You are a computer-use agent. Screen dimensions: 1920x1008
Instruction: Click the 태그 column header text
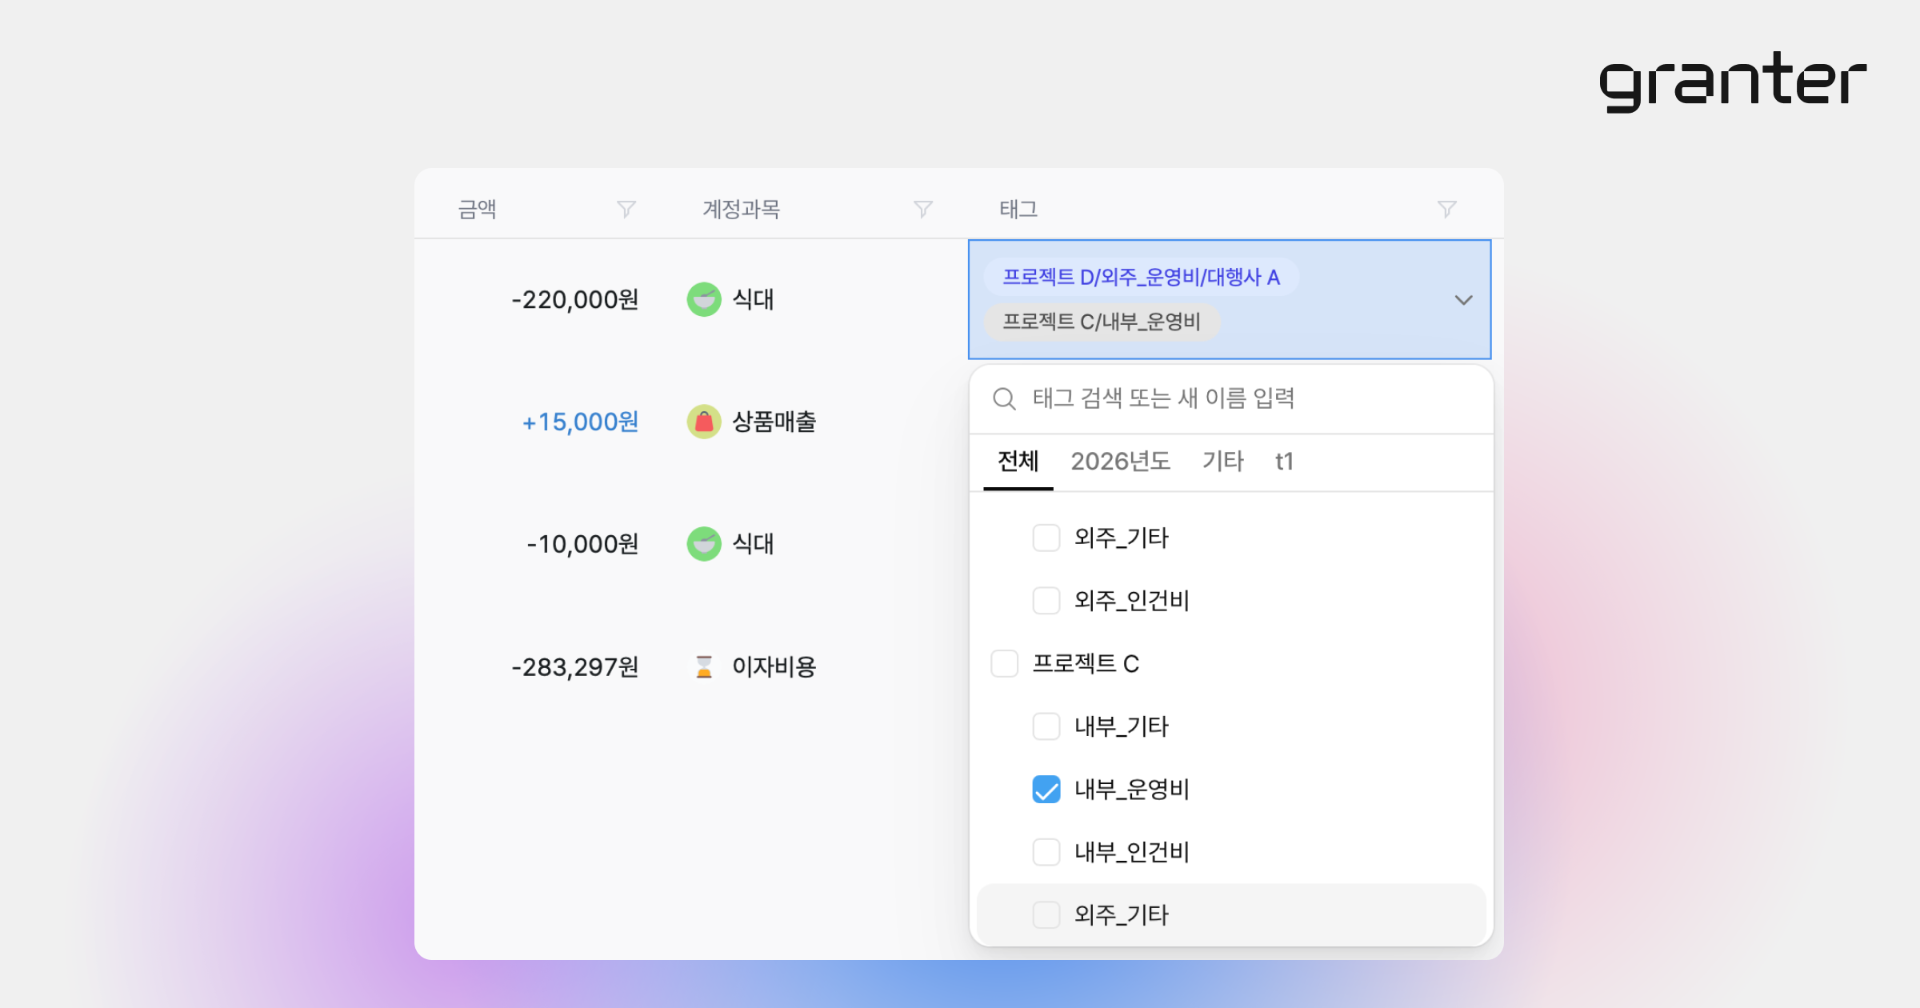coord(1019,209)
